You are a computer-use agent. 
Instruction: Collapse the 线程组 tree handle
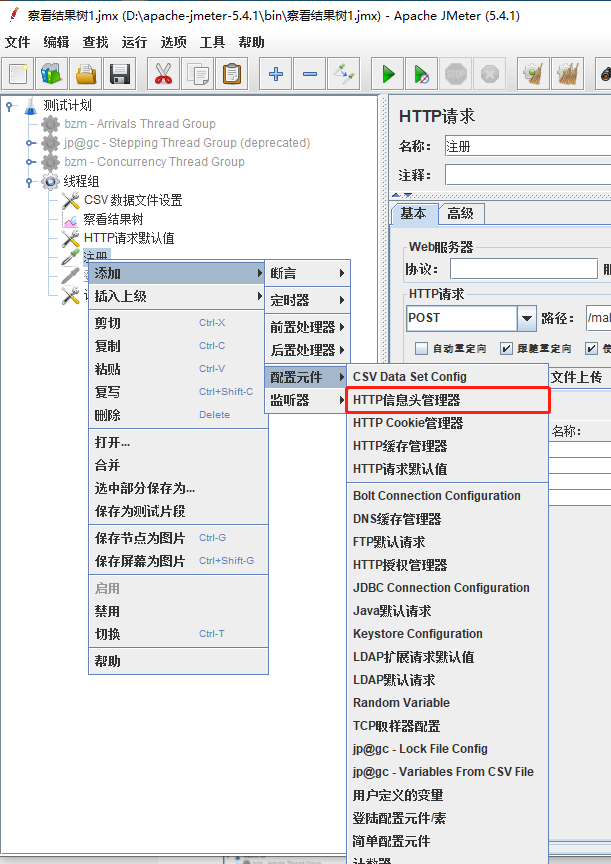click(30, 181)
